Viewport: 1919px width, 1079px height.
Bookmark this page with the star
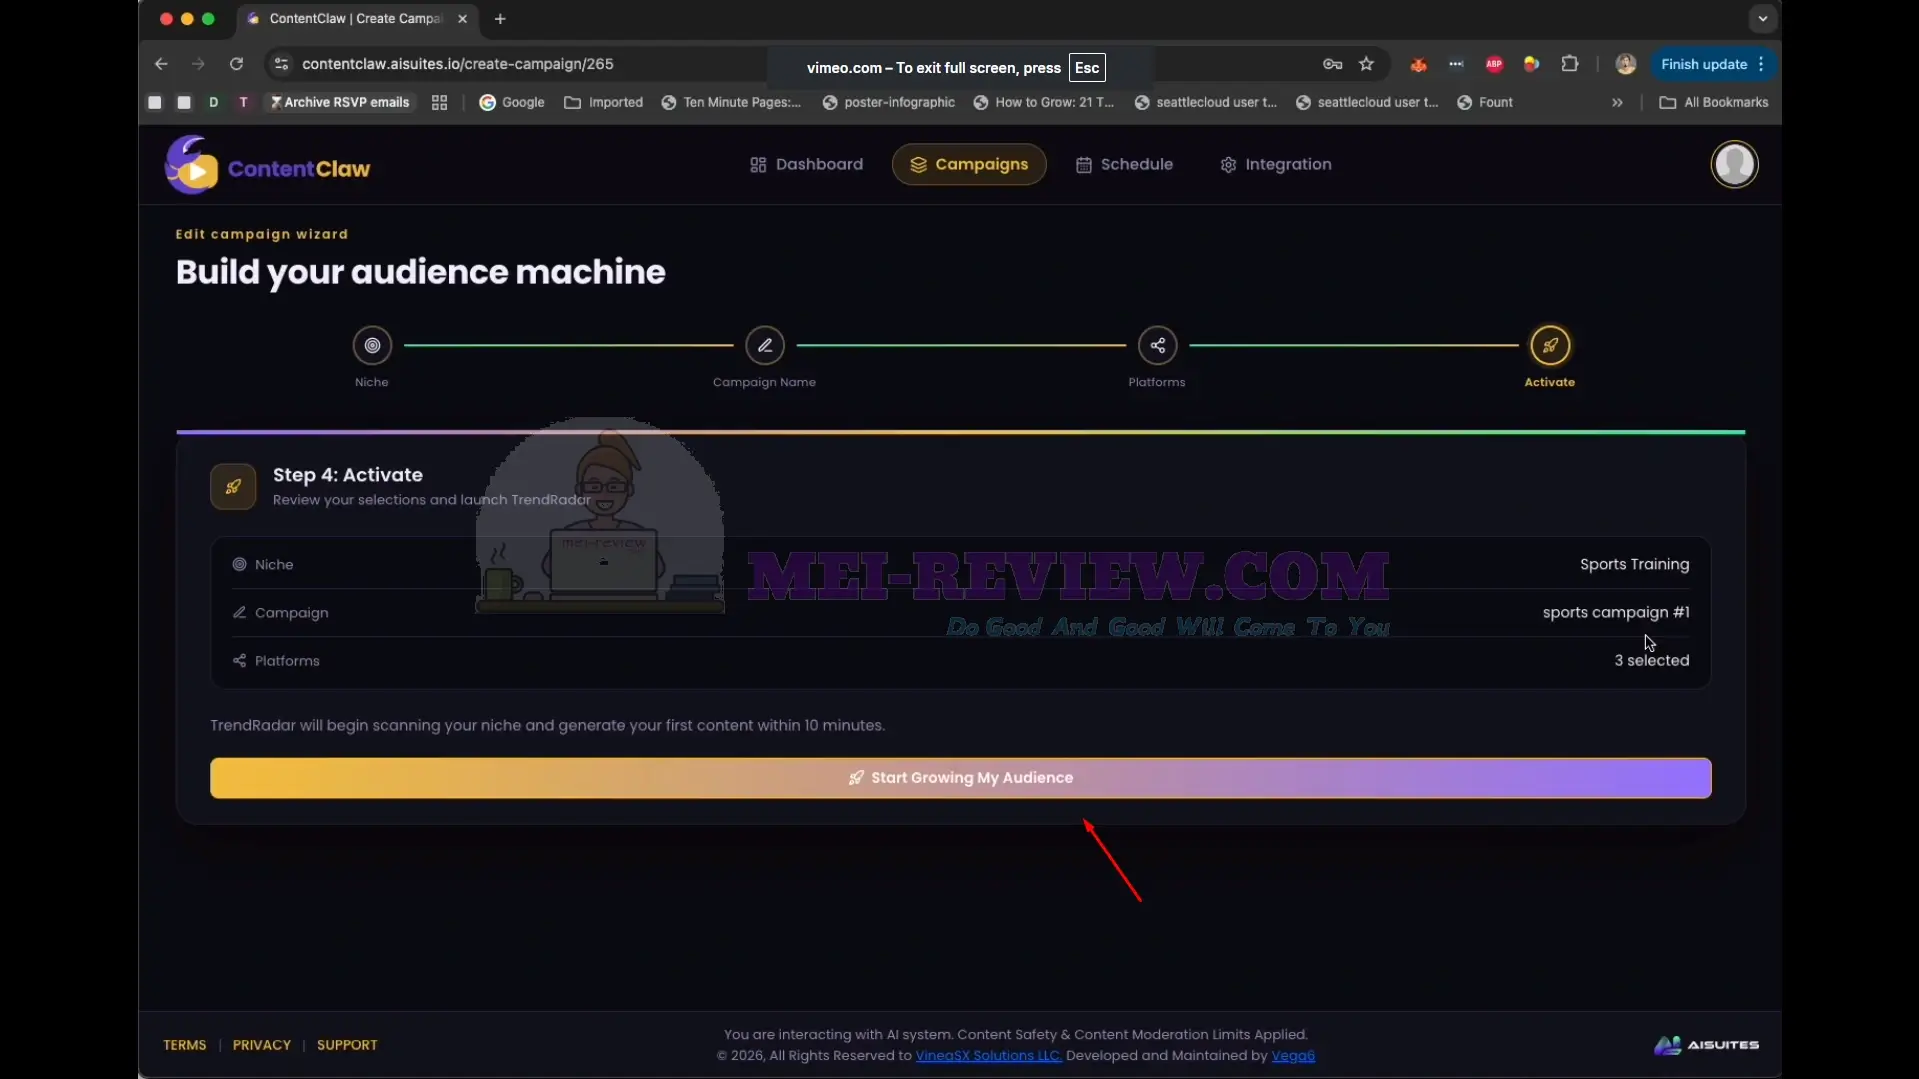pyautogui.click(x=1366, y=64)
